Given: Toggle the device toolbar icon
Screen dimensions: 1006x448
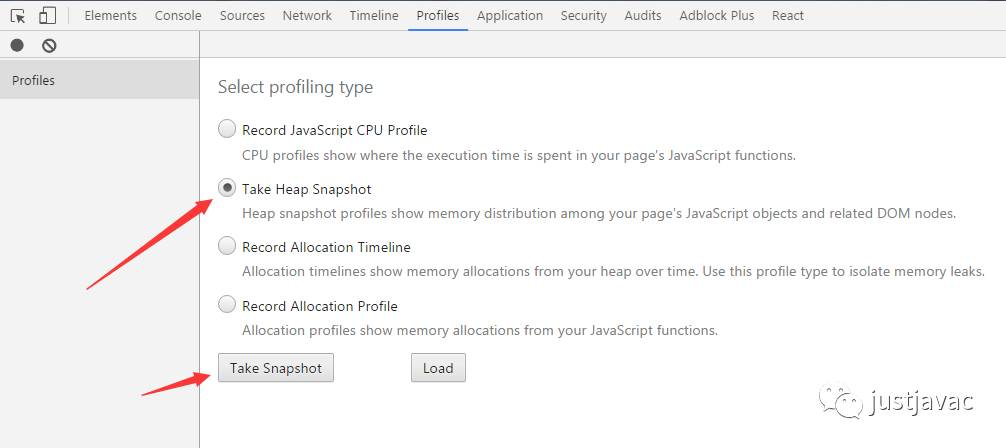Looking at the screenshot, I should [x=47, y=15].
